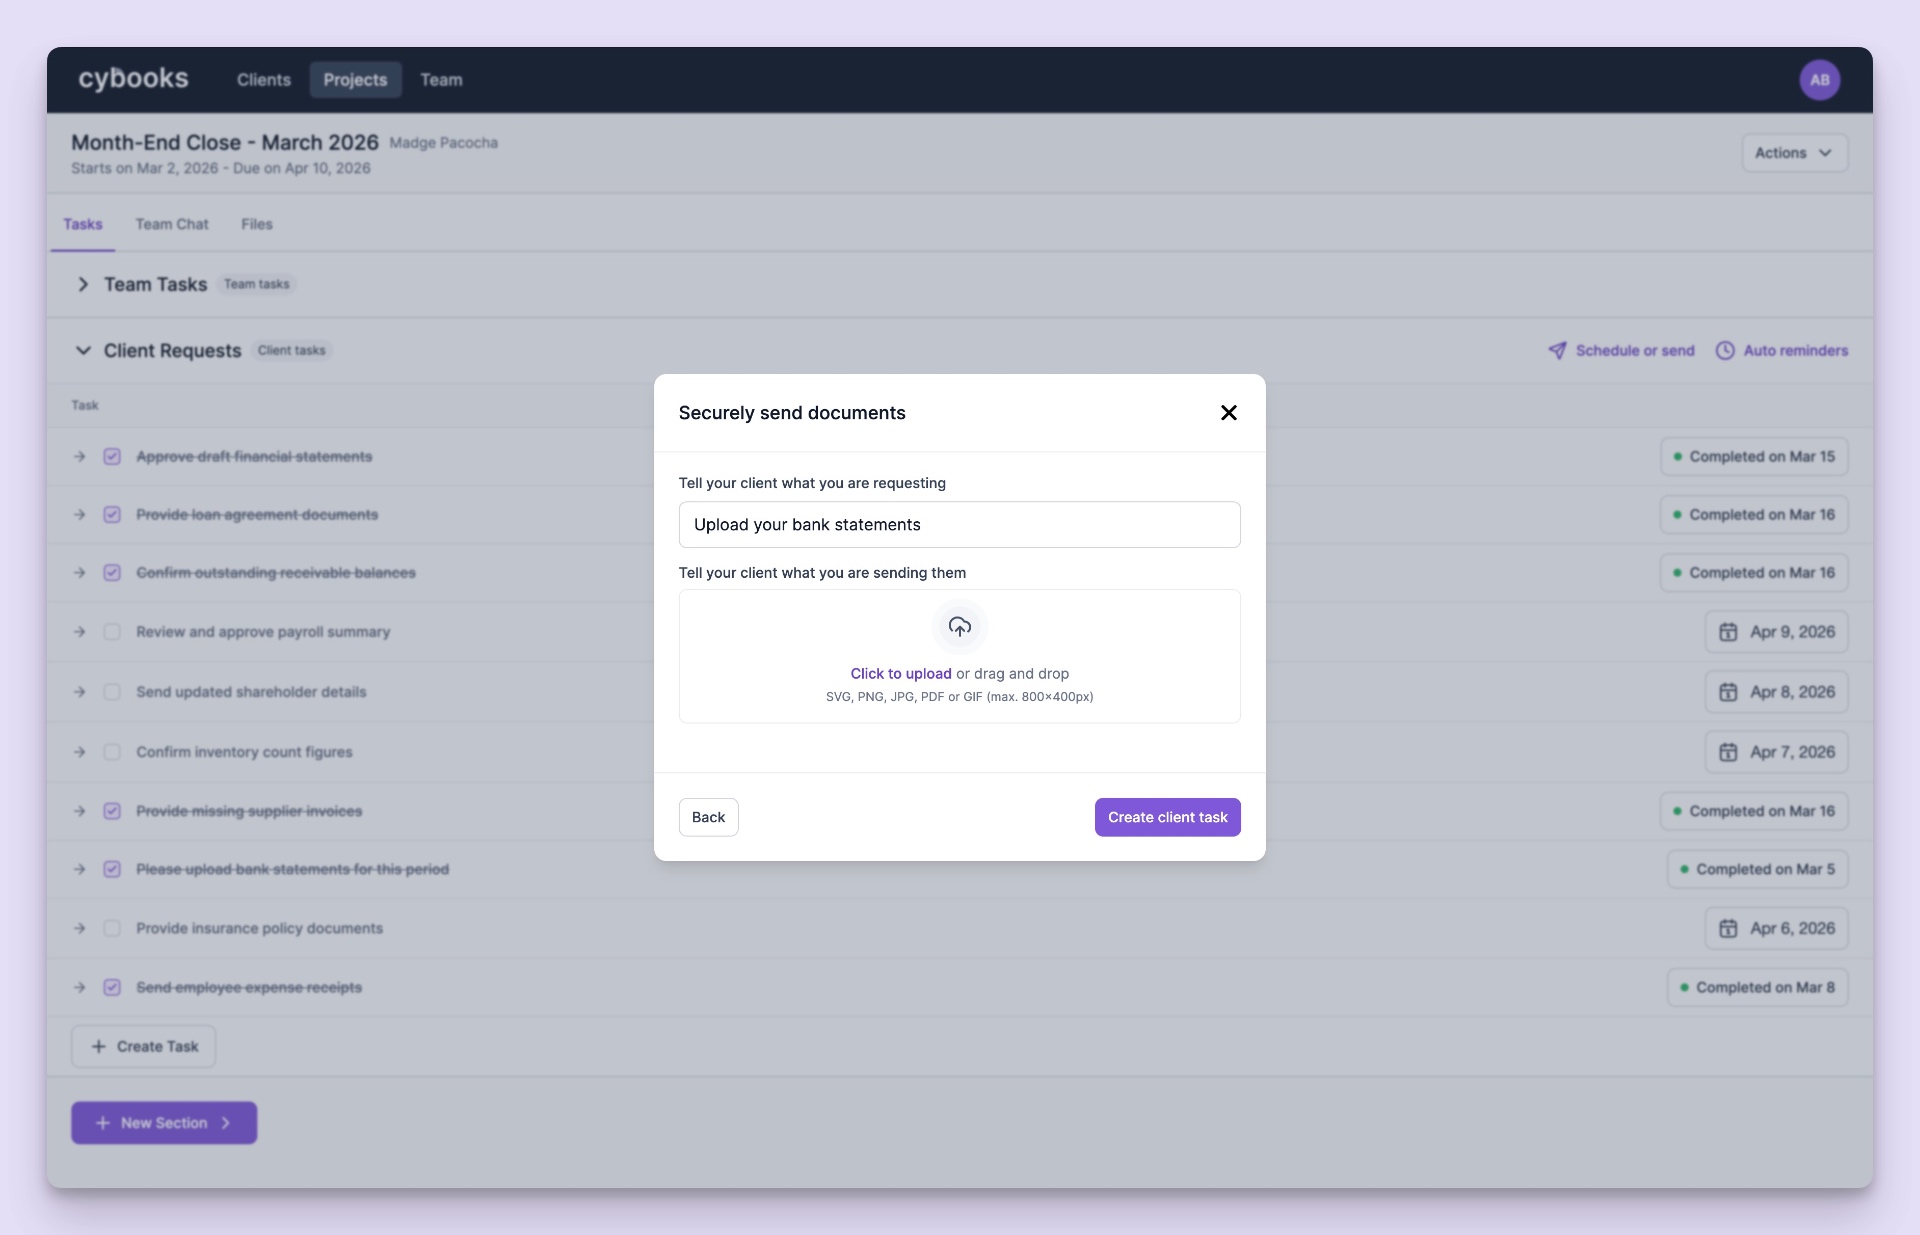The width and height of the screenshot is (1920, 1235).
Task: Click the arrow icon beside Provide loan agreement documents
Action: point(80,515)
